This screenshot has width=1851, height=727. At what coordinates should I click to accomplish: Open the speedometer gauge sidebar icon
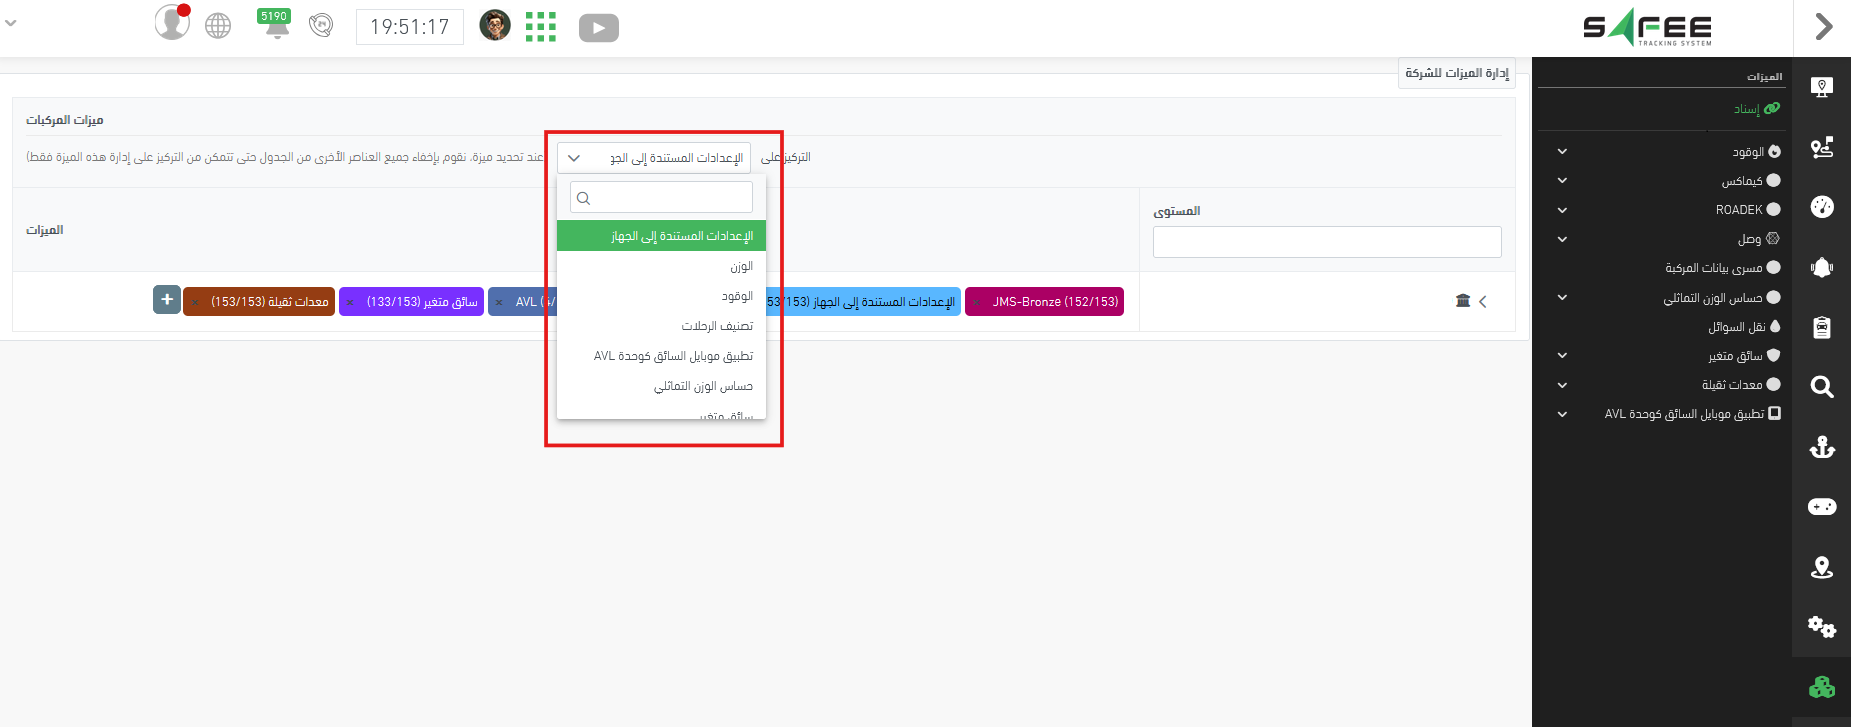pyautogui.click(x=1822, y=207)
